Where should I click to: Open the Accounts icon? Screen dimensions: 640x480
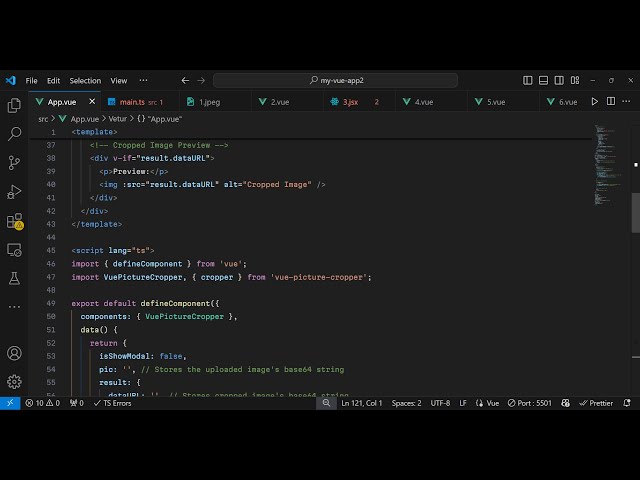14,353
